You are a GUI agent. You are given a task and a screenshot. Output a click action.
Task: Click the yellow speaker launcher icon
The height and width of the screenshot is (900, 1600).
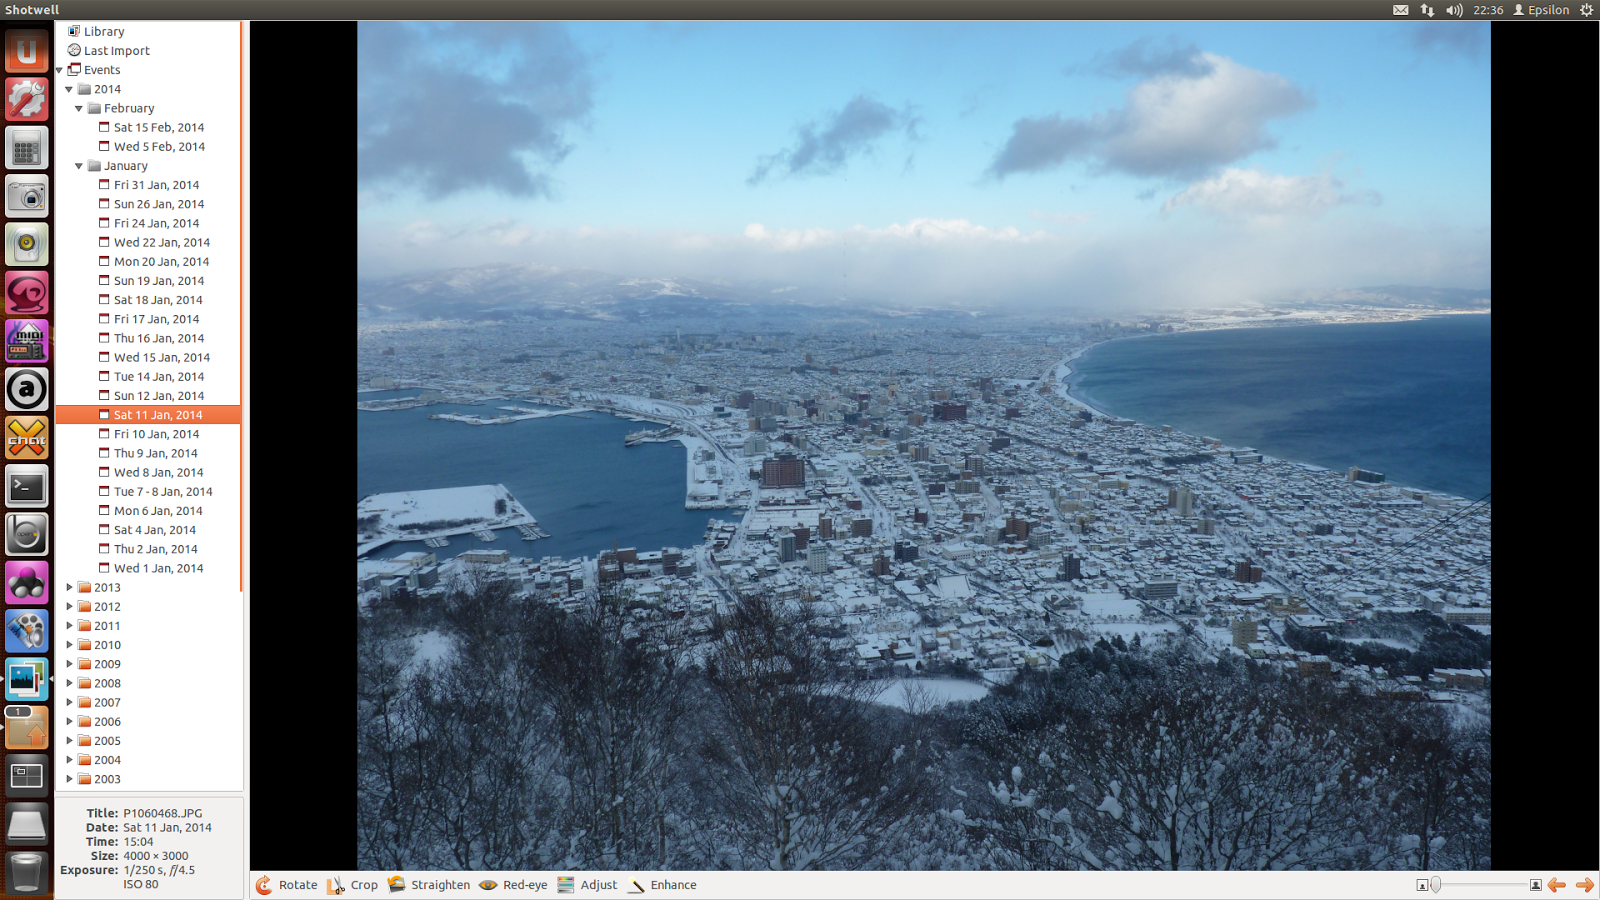[27, 245]
